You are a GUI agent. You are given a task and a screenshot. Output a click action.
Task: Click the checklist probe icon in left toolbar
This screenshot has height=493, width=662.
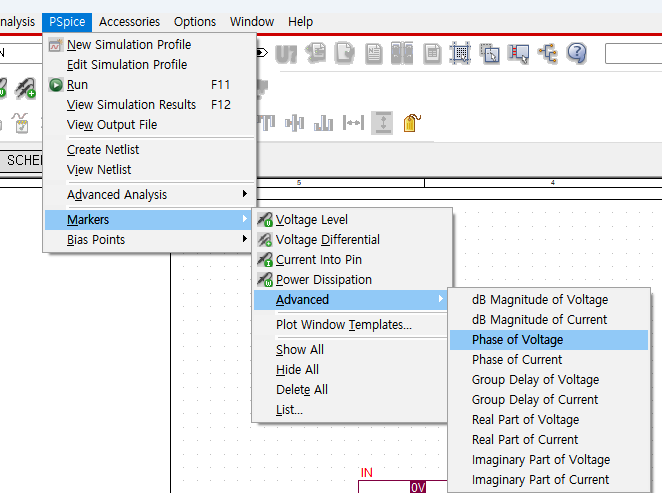click(21, 123)
